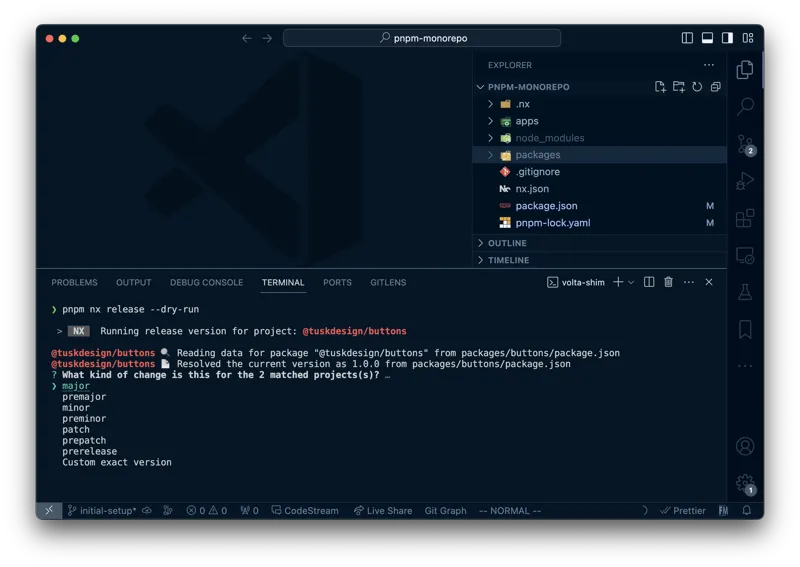
Task: Click the New File icon in Explorer
Action: point(660,87)
